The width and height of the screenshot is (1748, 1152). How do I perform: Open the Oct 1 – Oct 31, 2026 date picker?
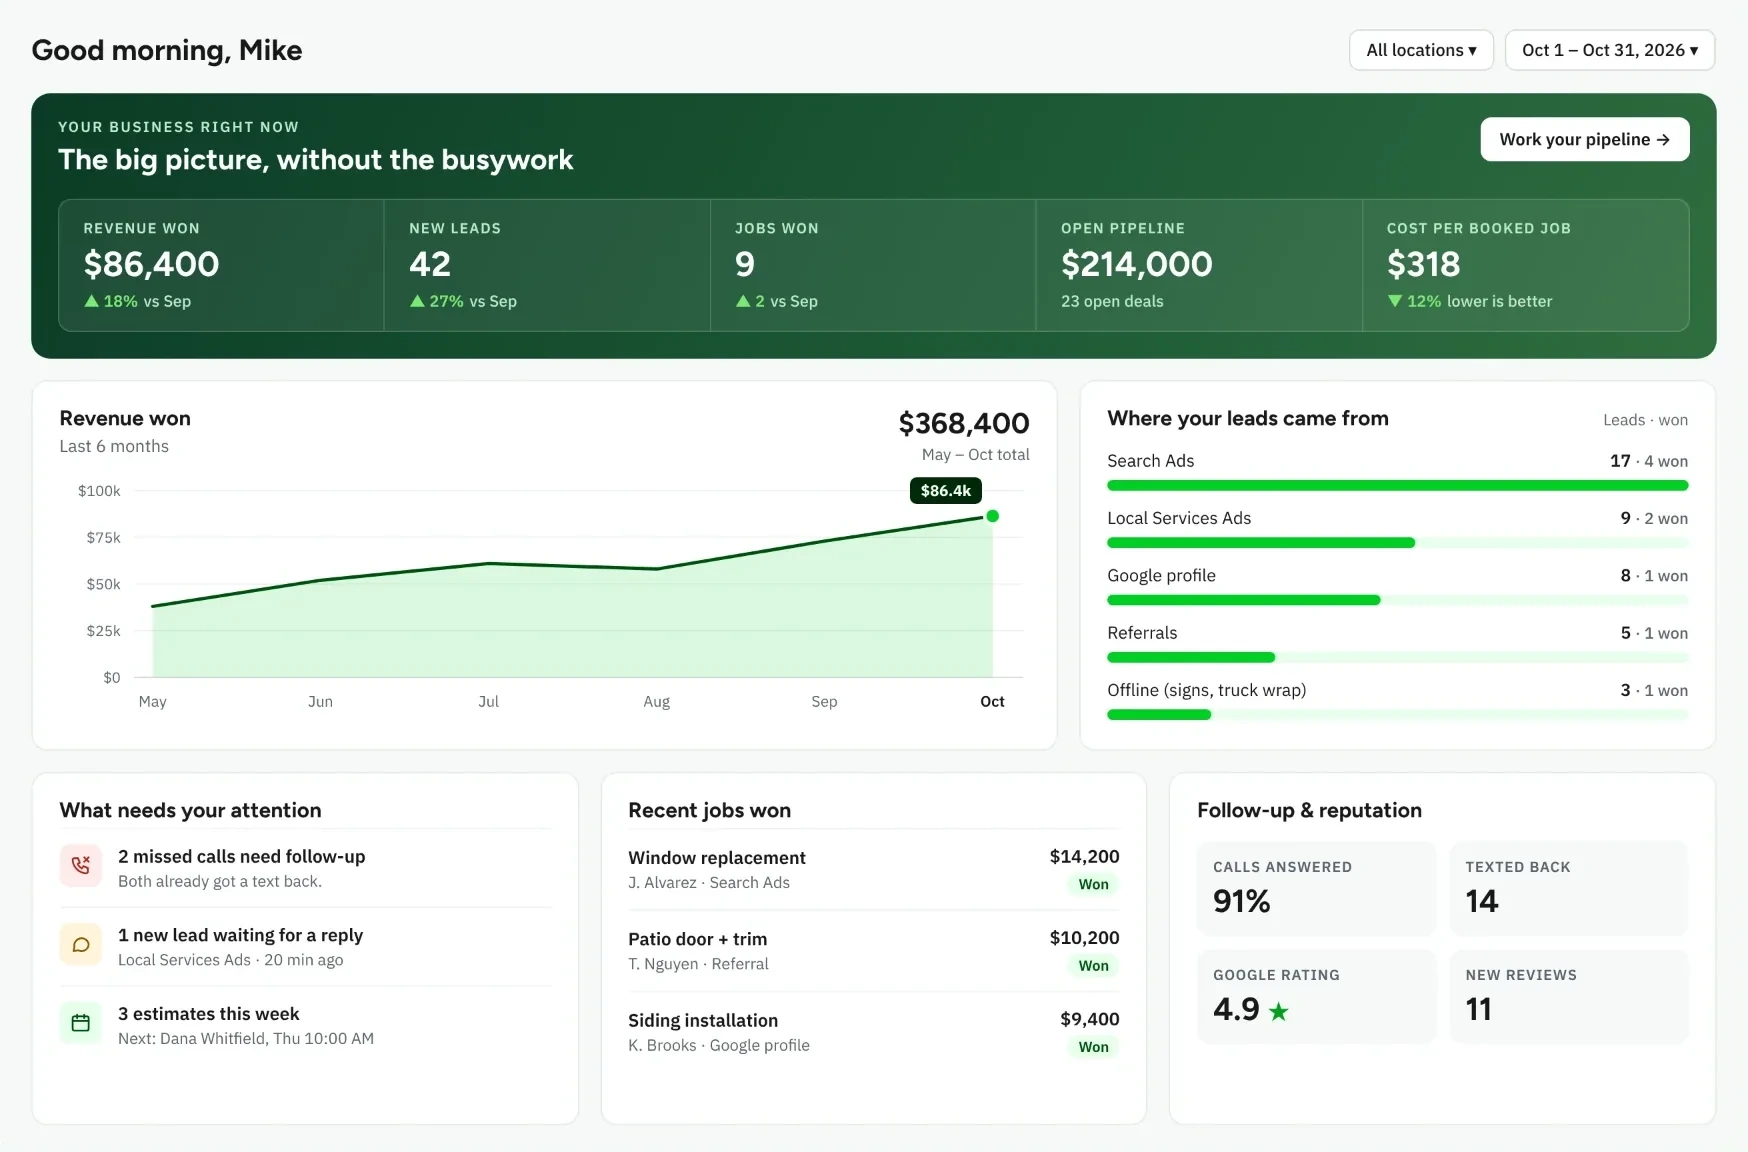click(x=1610, y=50)
